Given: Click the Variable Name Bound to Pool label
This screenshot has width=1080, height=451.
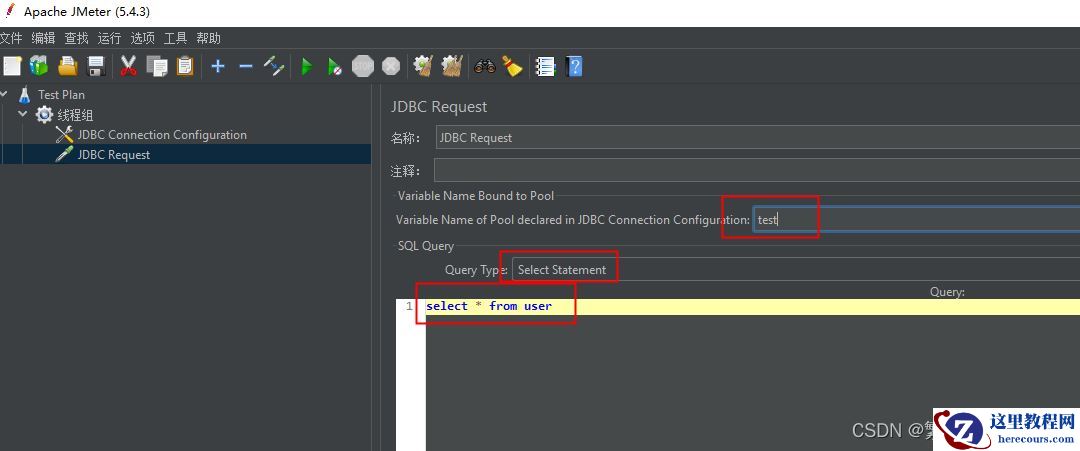Looking at the screenshot, I should [x=476, y=196].
